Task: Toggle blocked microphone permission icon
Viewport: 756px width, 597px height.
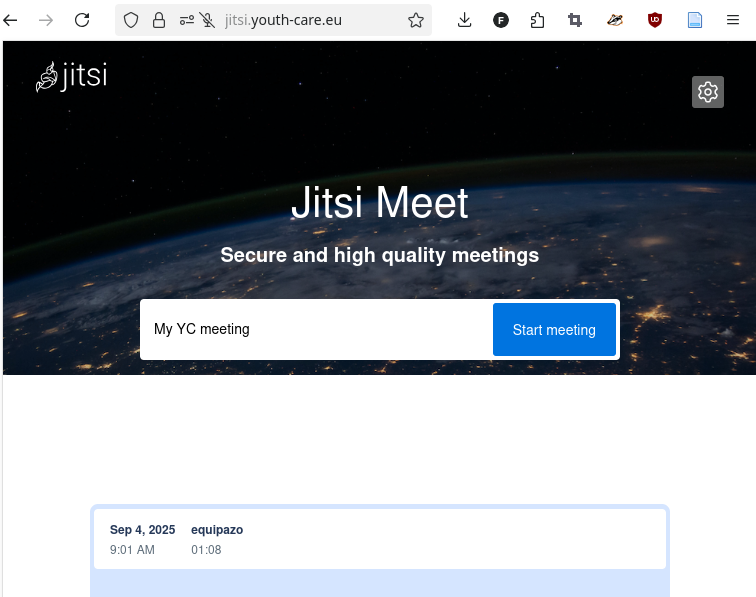Action: tap(208, 20)
